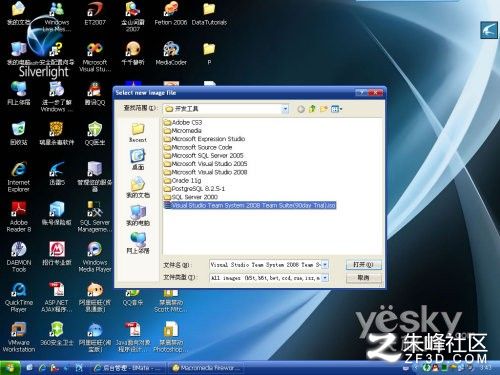500x375 pixels.
Task: Open DAEMON Tools desktop icon
Action: point(19,257)
